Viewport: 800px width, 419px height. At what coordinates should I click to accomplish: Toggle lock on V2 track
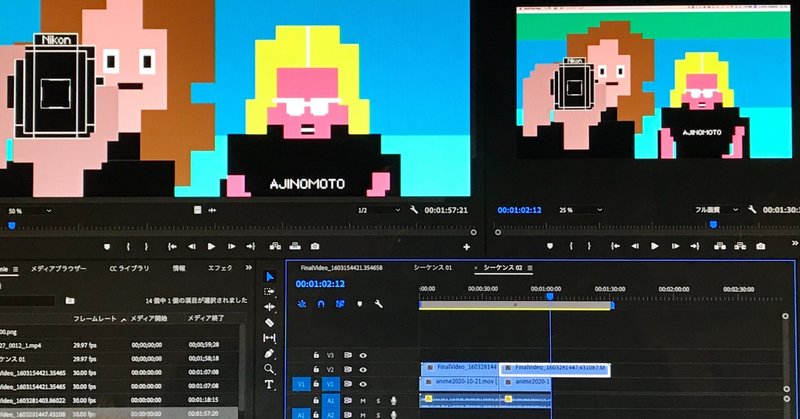click(x=316, y=369)
